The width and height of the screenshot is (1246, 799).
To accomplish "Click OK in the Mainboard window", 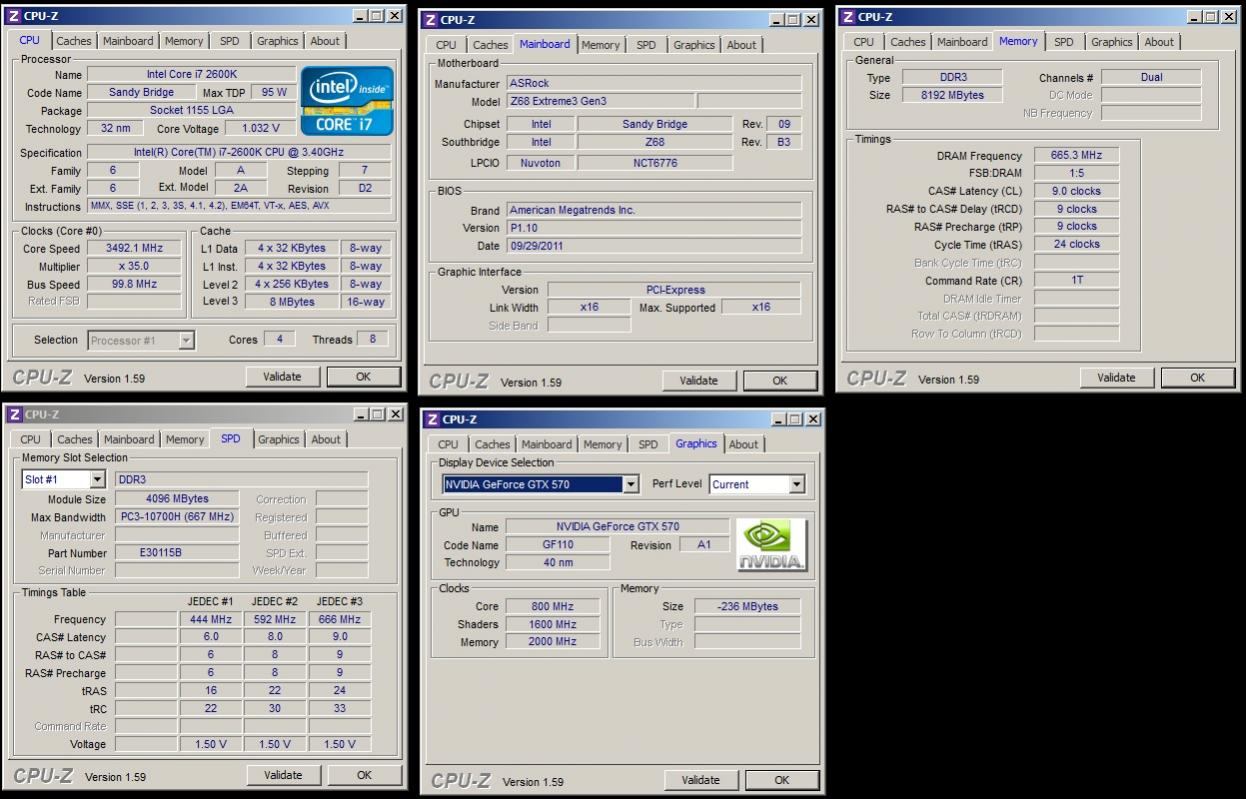I will coord(780,380).
